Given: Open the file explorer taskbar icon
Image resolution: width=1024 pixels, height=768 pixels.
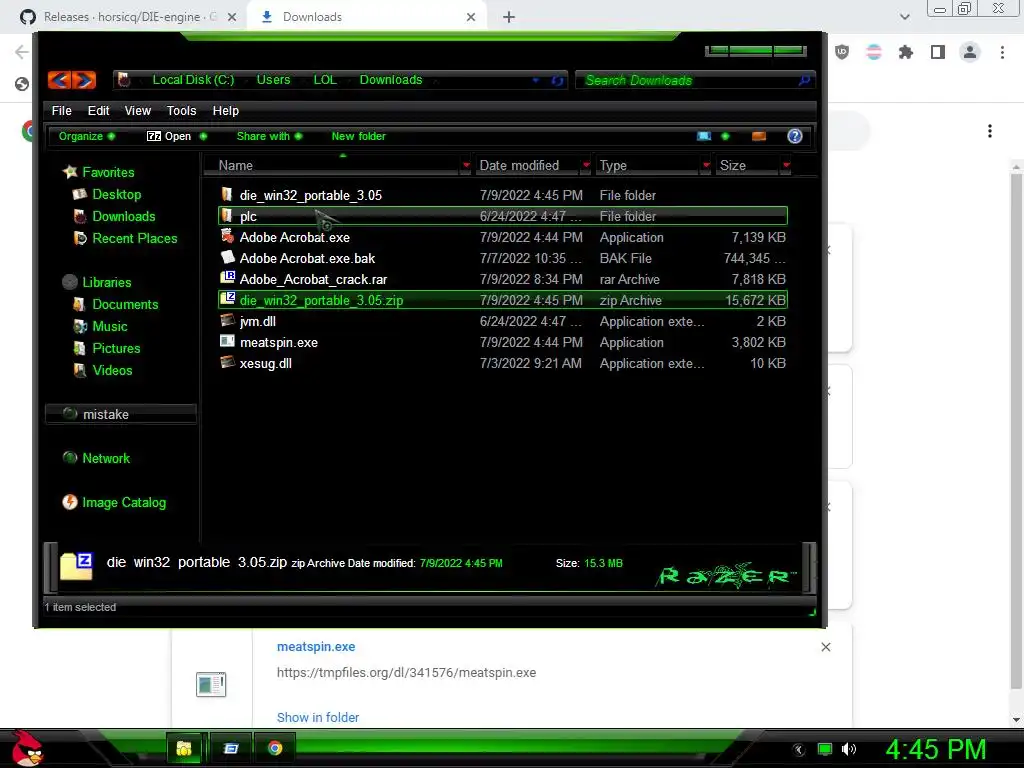Looking at the screenshot, I should [184, 748].
